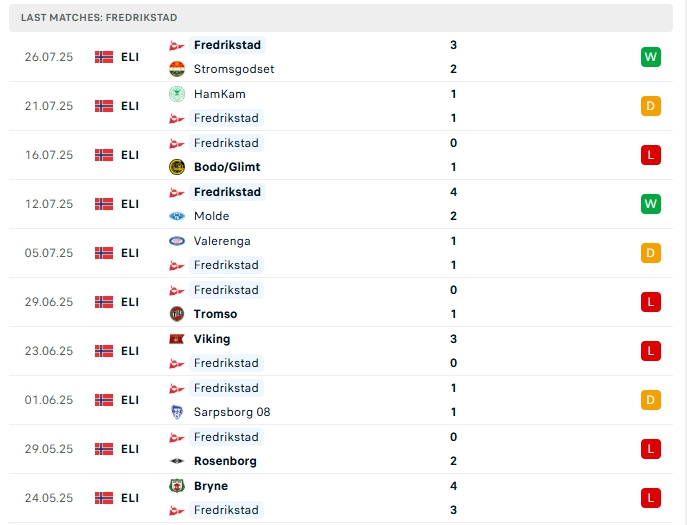Open the Sarpsborg 08 team link
The image size is (687, 525).
232,412
